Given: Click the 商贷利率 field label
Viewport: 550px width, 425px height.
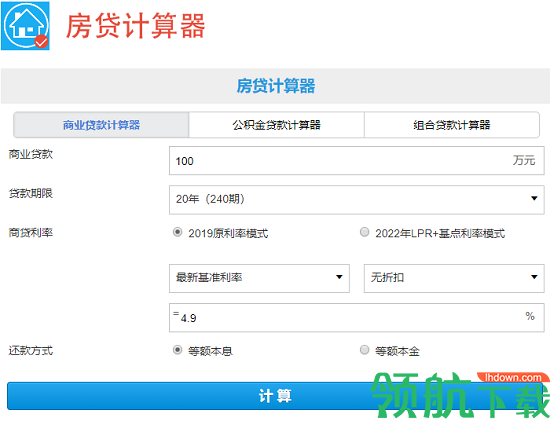Looking at the screenshot, I should pos(31,232).
